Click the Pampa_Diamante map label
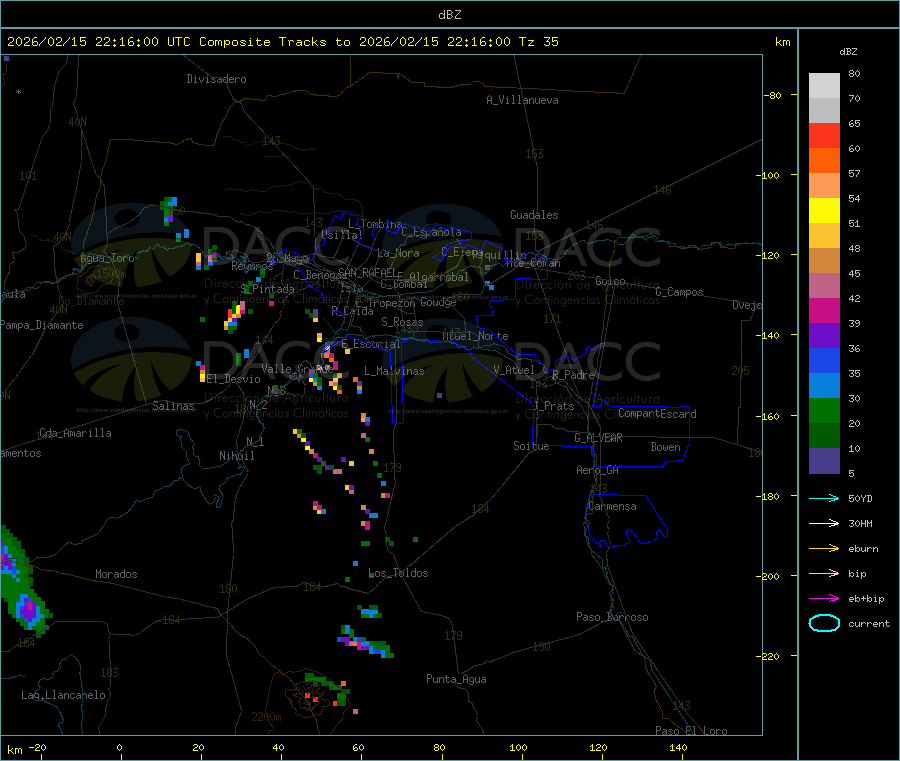 tap(42, 325)
